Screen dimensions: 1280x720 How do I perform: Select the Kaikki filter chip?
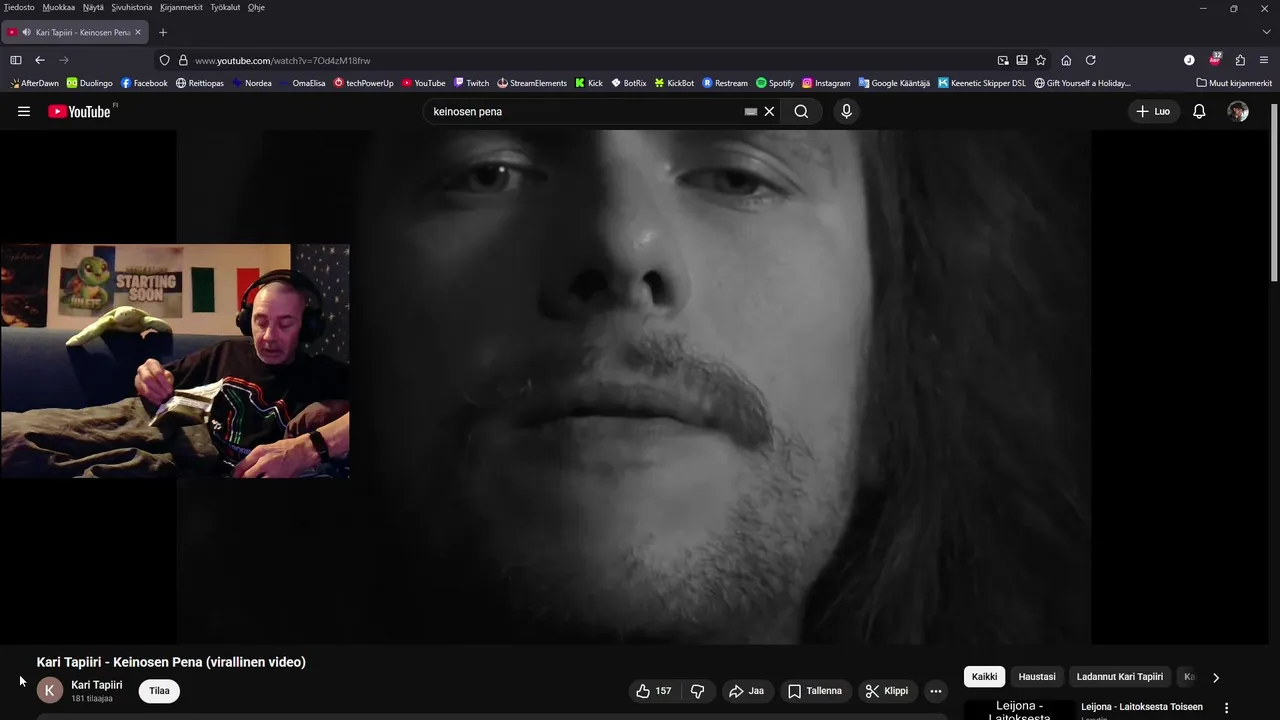pyautogui.click(x=985, y=677)
